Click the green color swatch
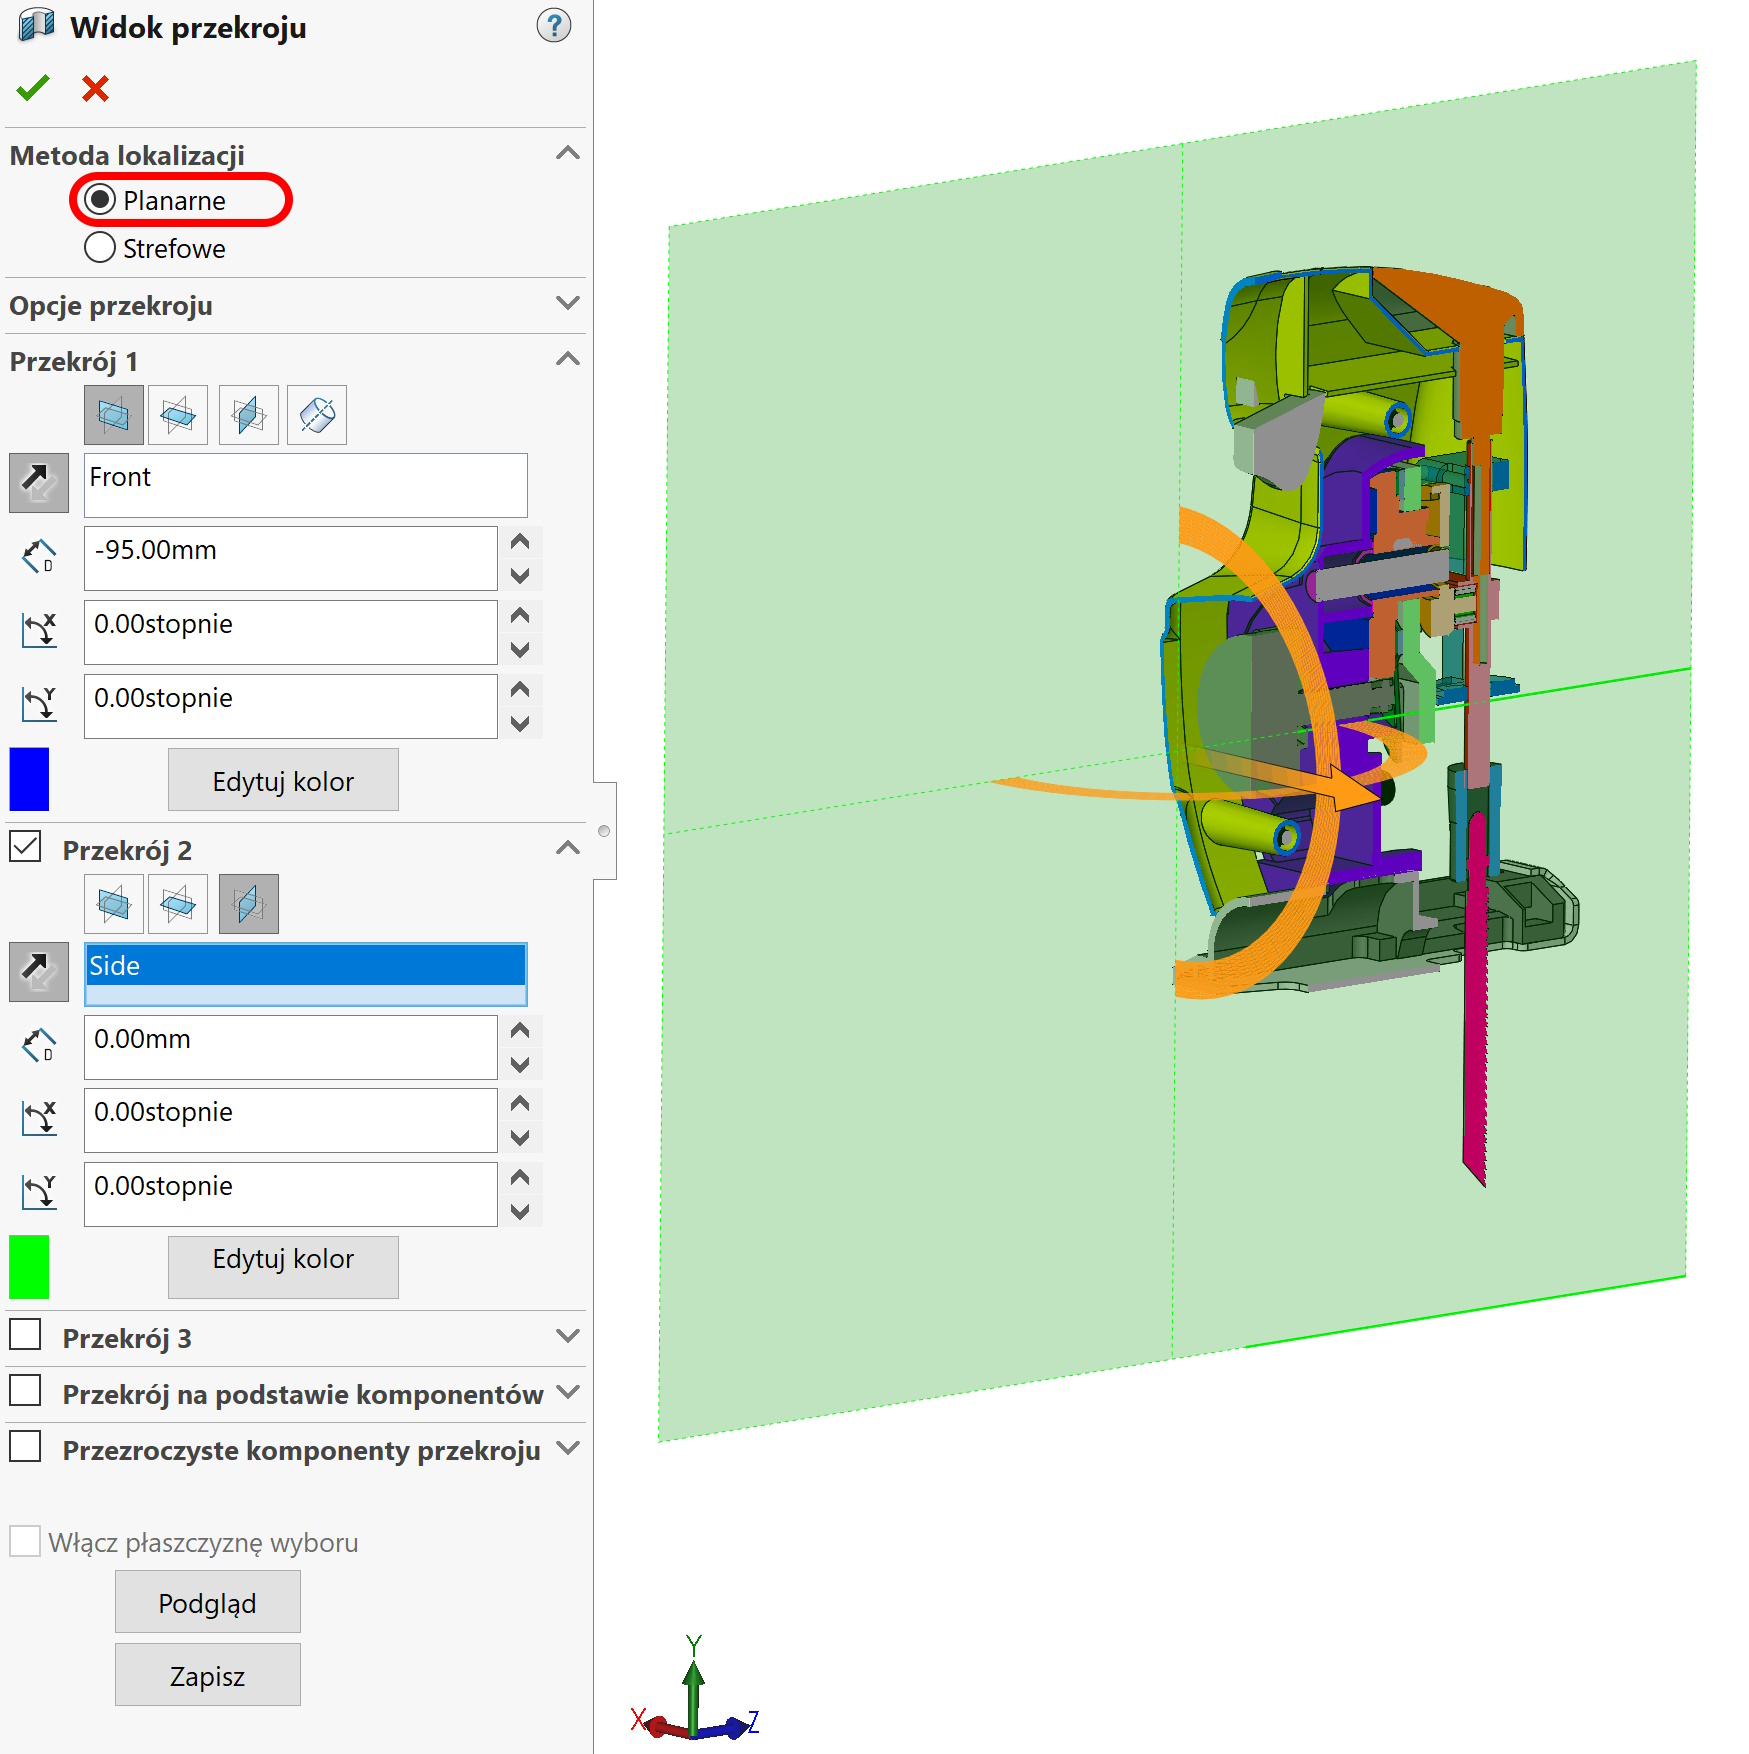 [29, 1267]
